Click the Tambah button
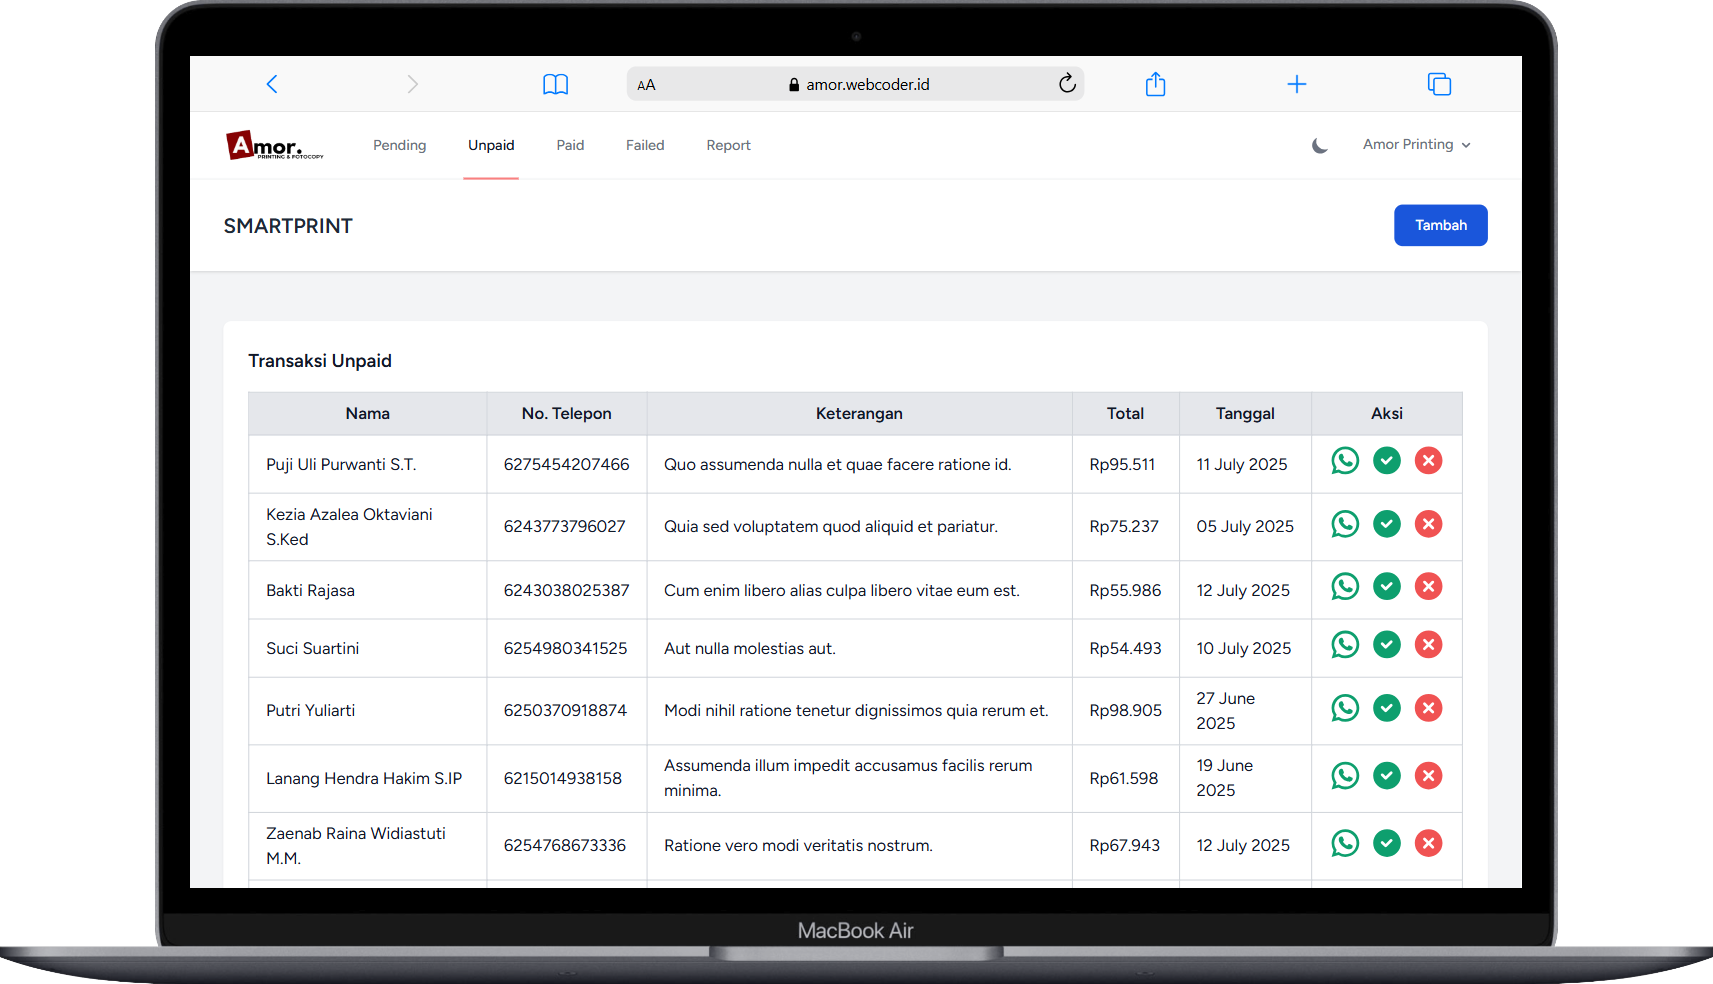1713x984 pixels. 1441,225
